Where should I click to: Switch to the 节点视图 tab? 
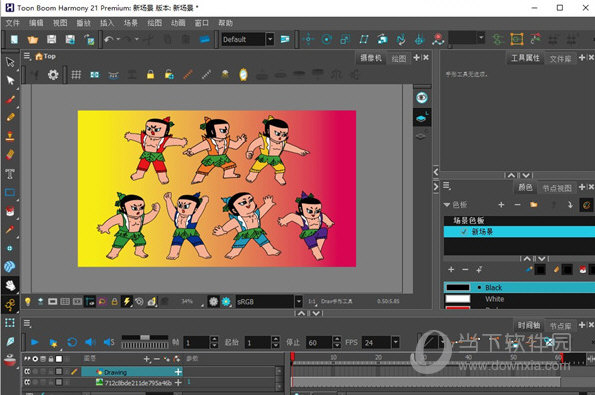(x=557, y=188)
